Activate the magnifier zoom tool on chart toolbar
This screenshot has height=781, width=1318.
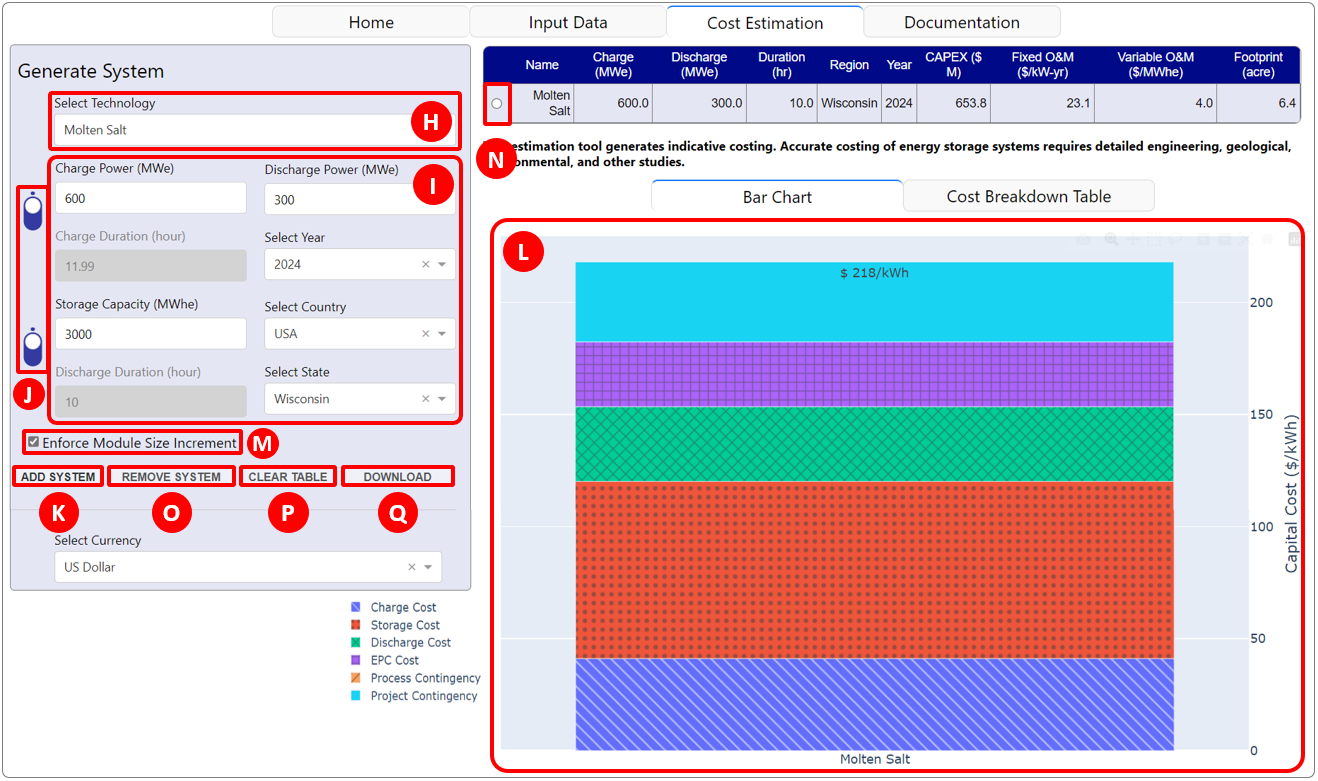pyautogui.click(x=1111, y=240)
